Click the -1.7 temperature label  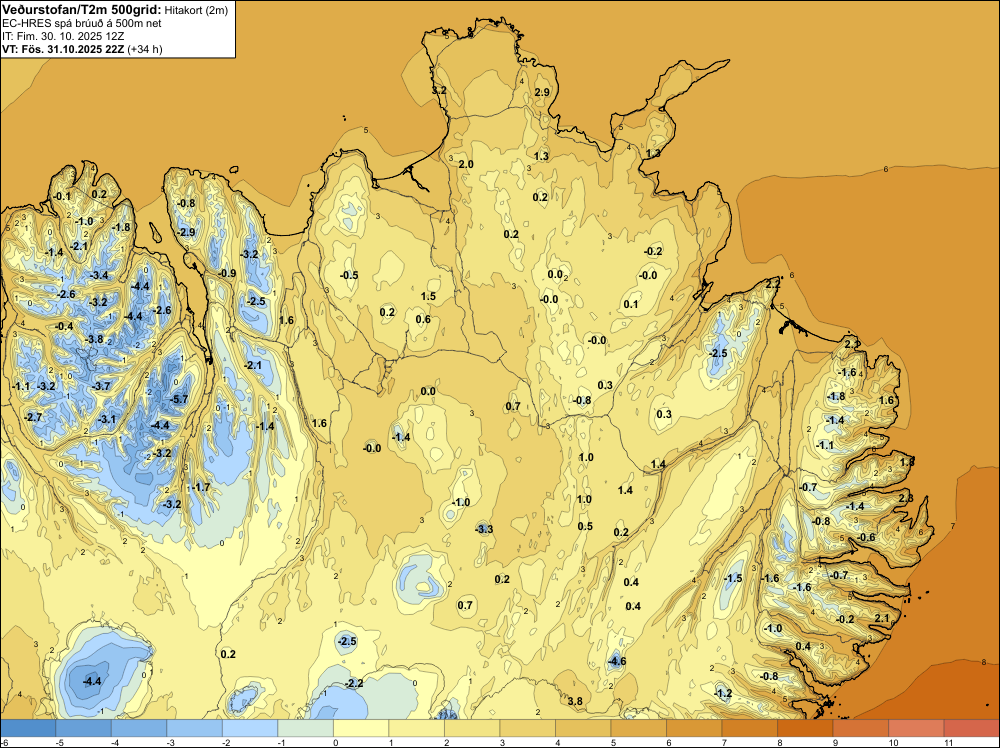tap(201, 487)
